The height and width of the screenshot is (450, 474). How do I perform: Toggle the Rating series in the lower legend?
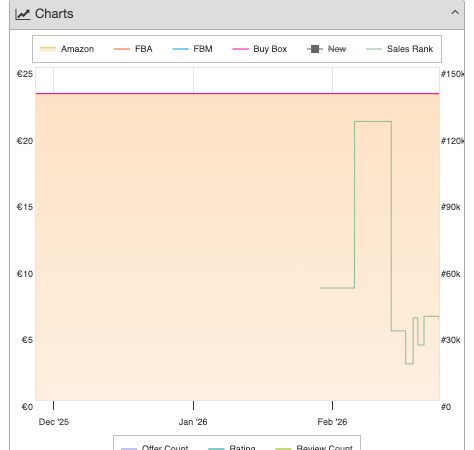click(232, 447)
